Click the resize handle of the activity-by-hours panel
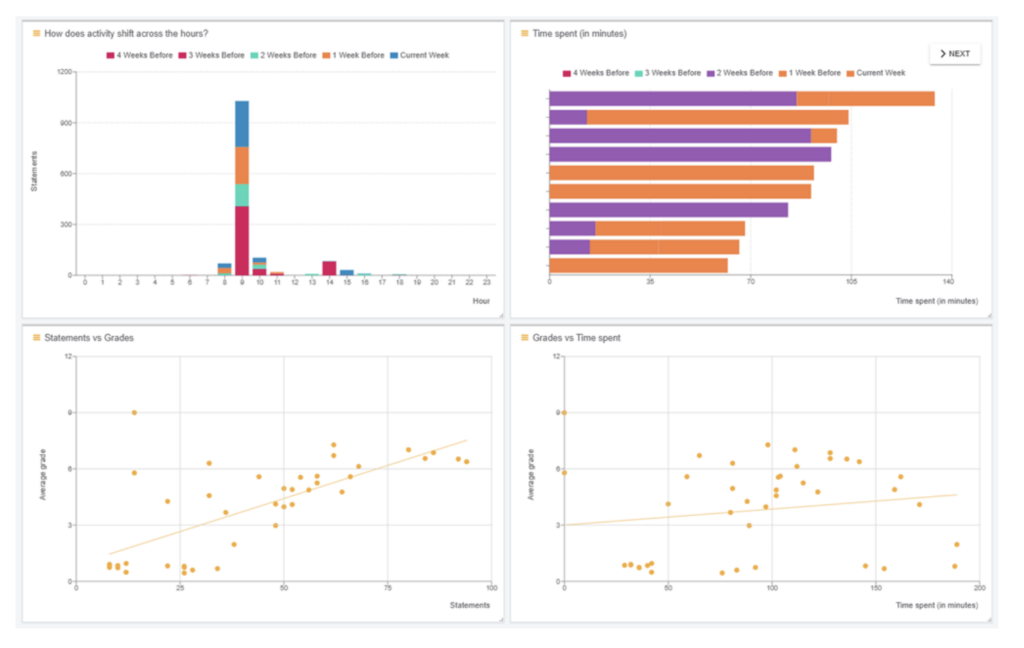This screenshot has width=1024, height=648. pyautogui.click(x=499, y=314)
